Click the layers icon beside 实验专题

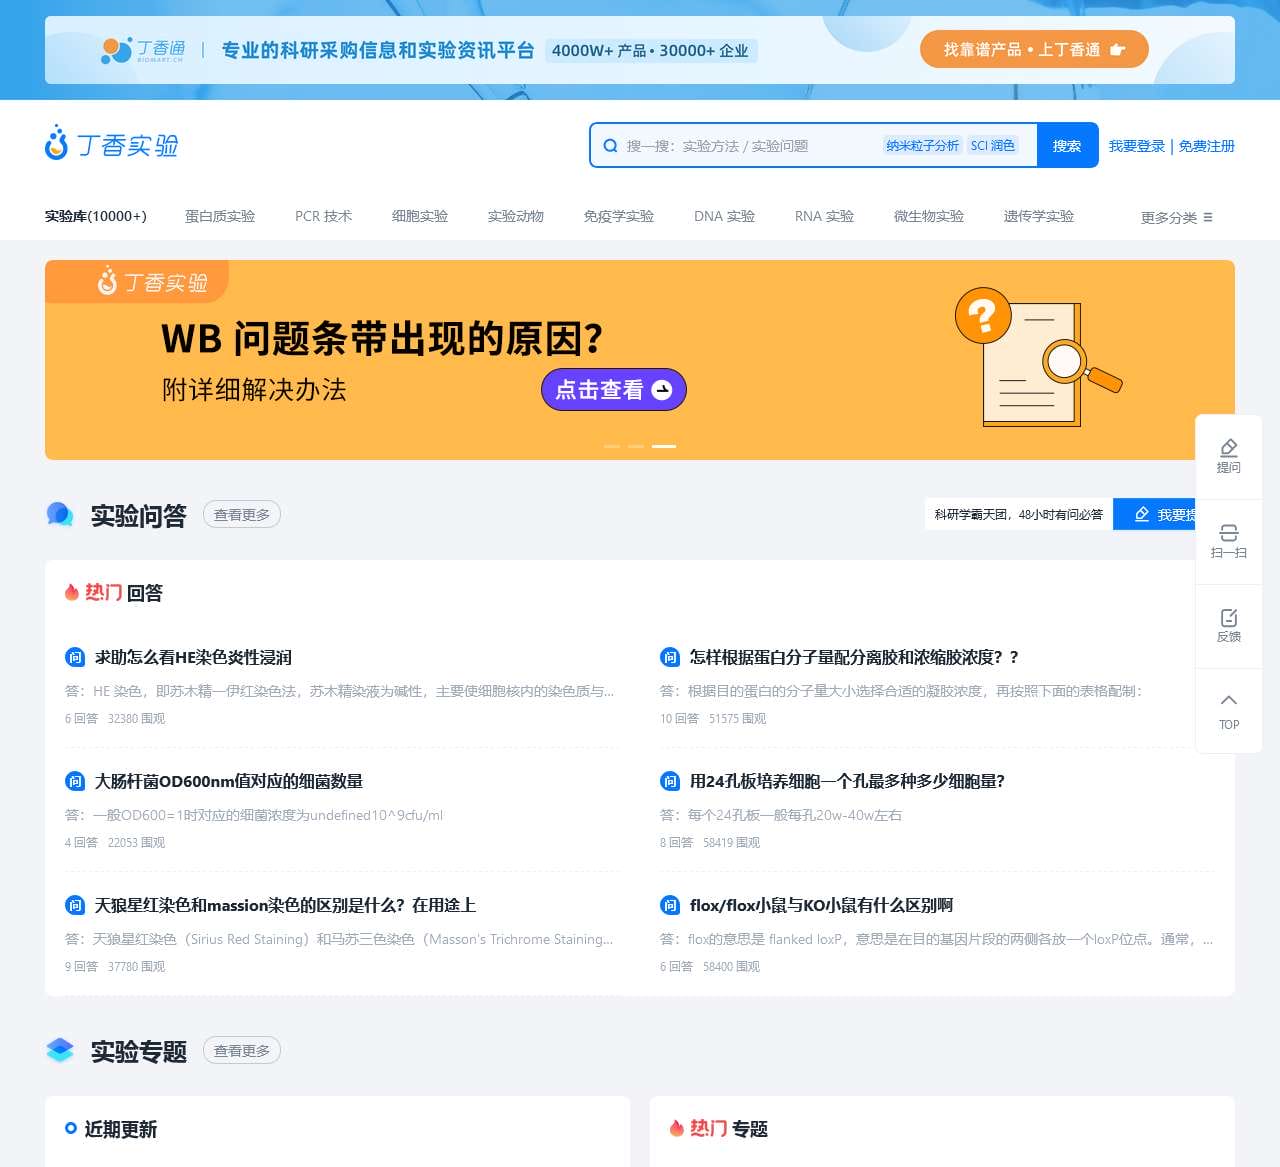[x=60, y=1051]
